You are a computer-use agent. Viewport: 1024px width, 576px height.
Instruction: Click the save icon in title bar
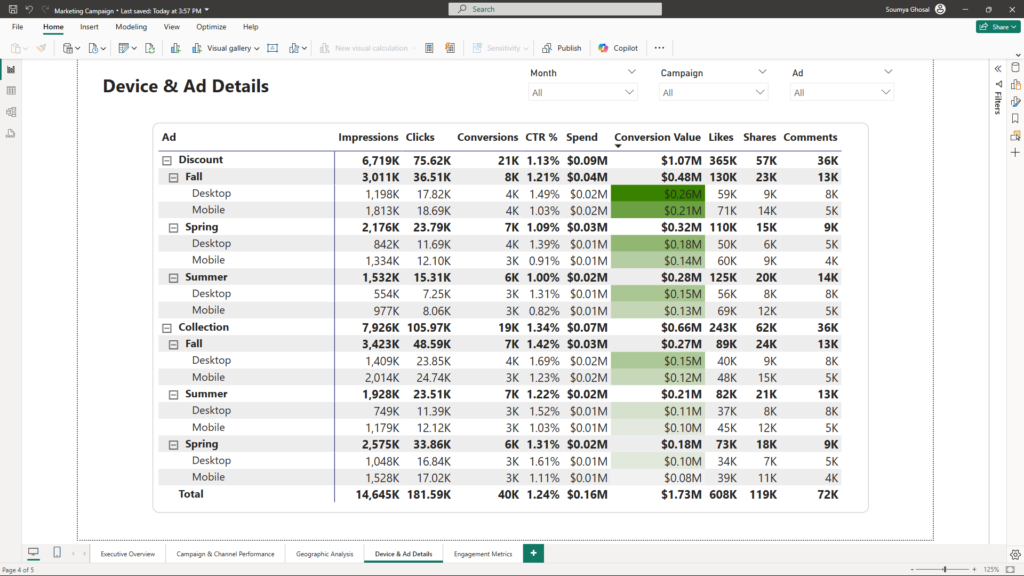tap(11, 9)
